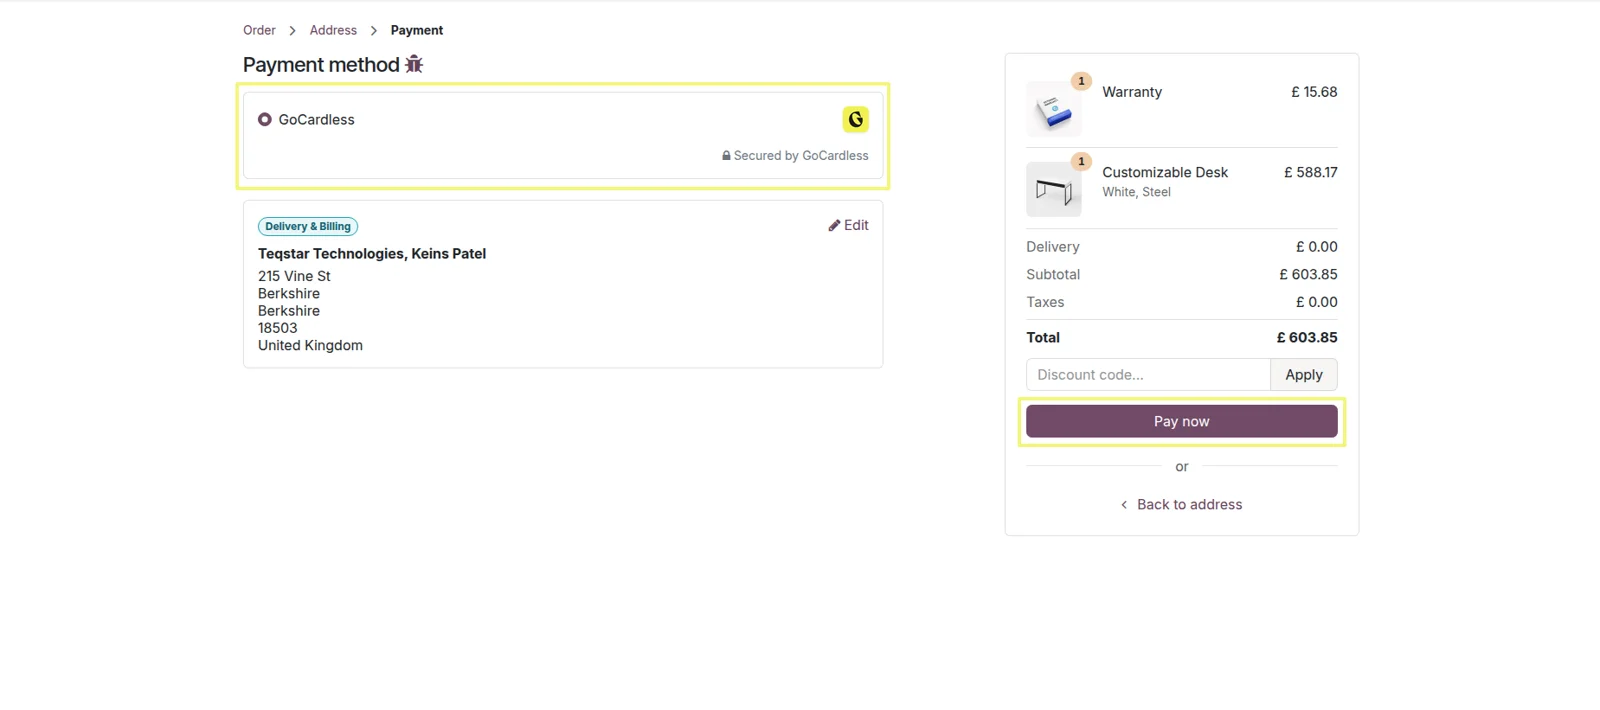Click the Payment method heading

pyautogui.click(x=321, y=65)
